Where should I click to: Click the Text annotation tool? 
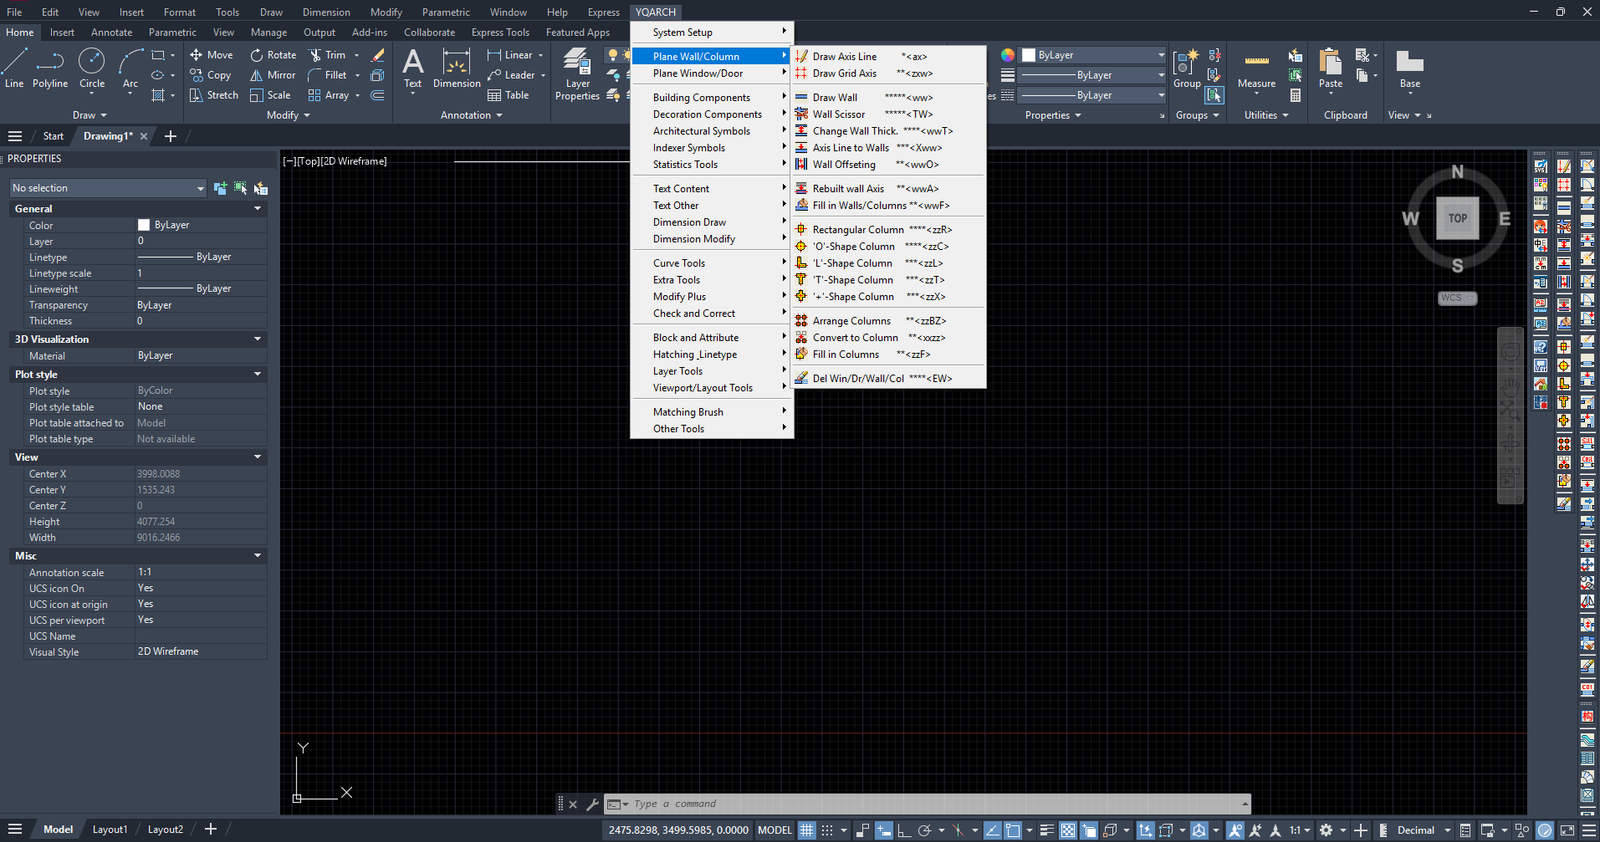pos(413,68)
